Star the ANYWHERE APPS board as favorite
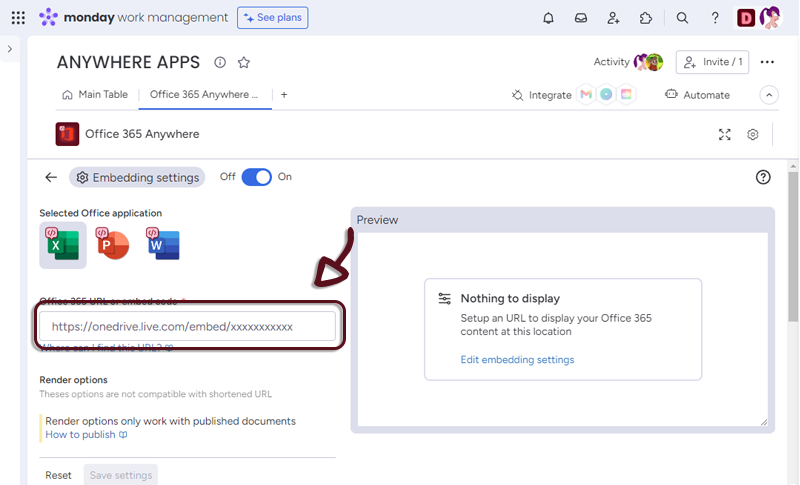The width and height of the screenshot is (800, 485). coord(244,62)
